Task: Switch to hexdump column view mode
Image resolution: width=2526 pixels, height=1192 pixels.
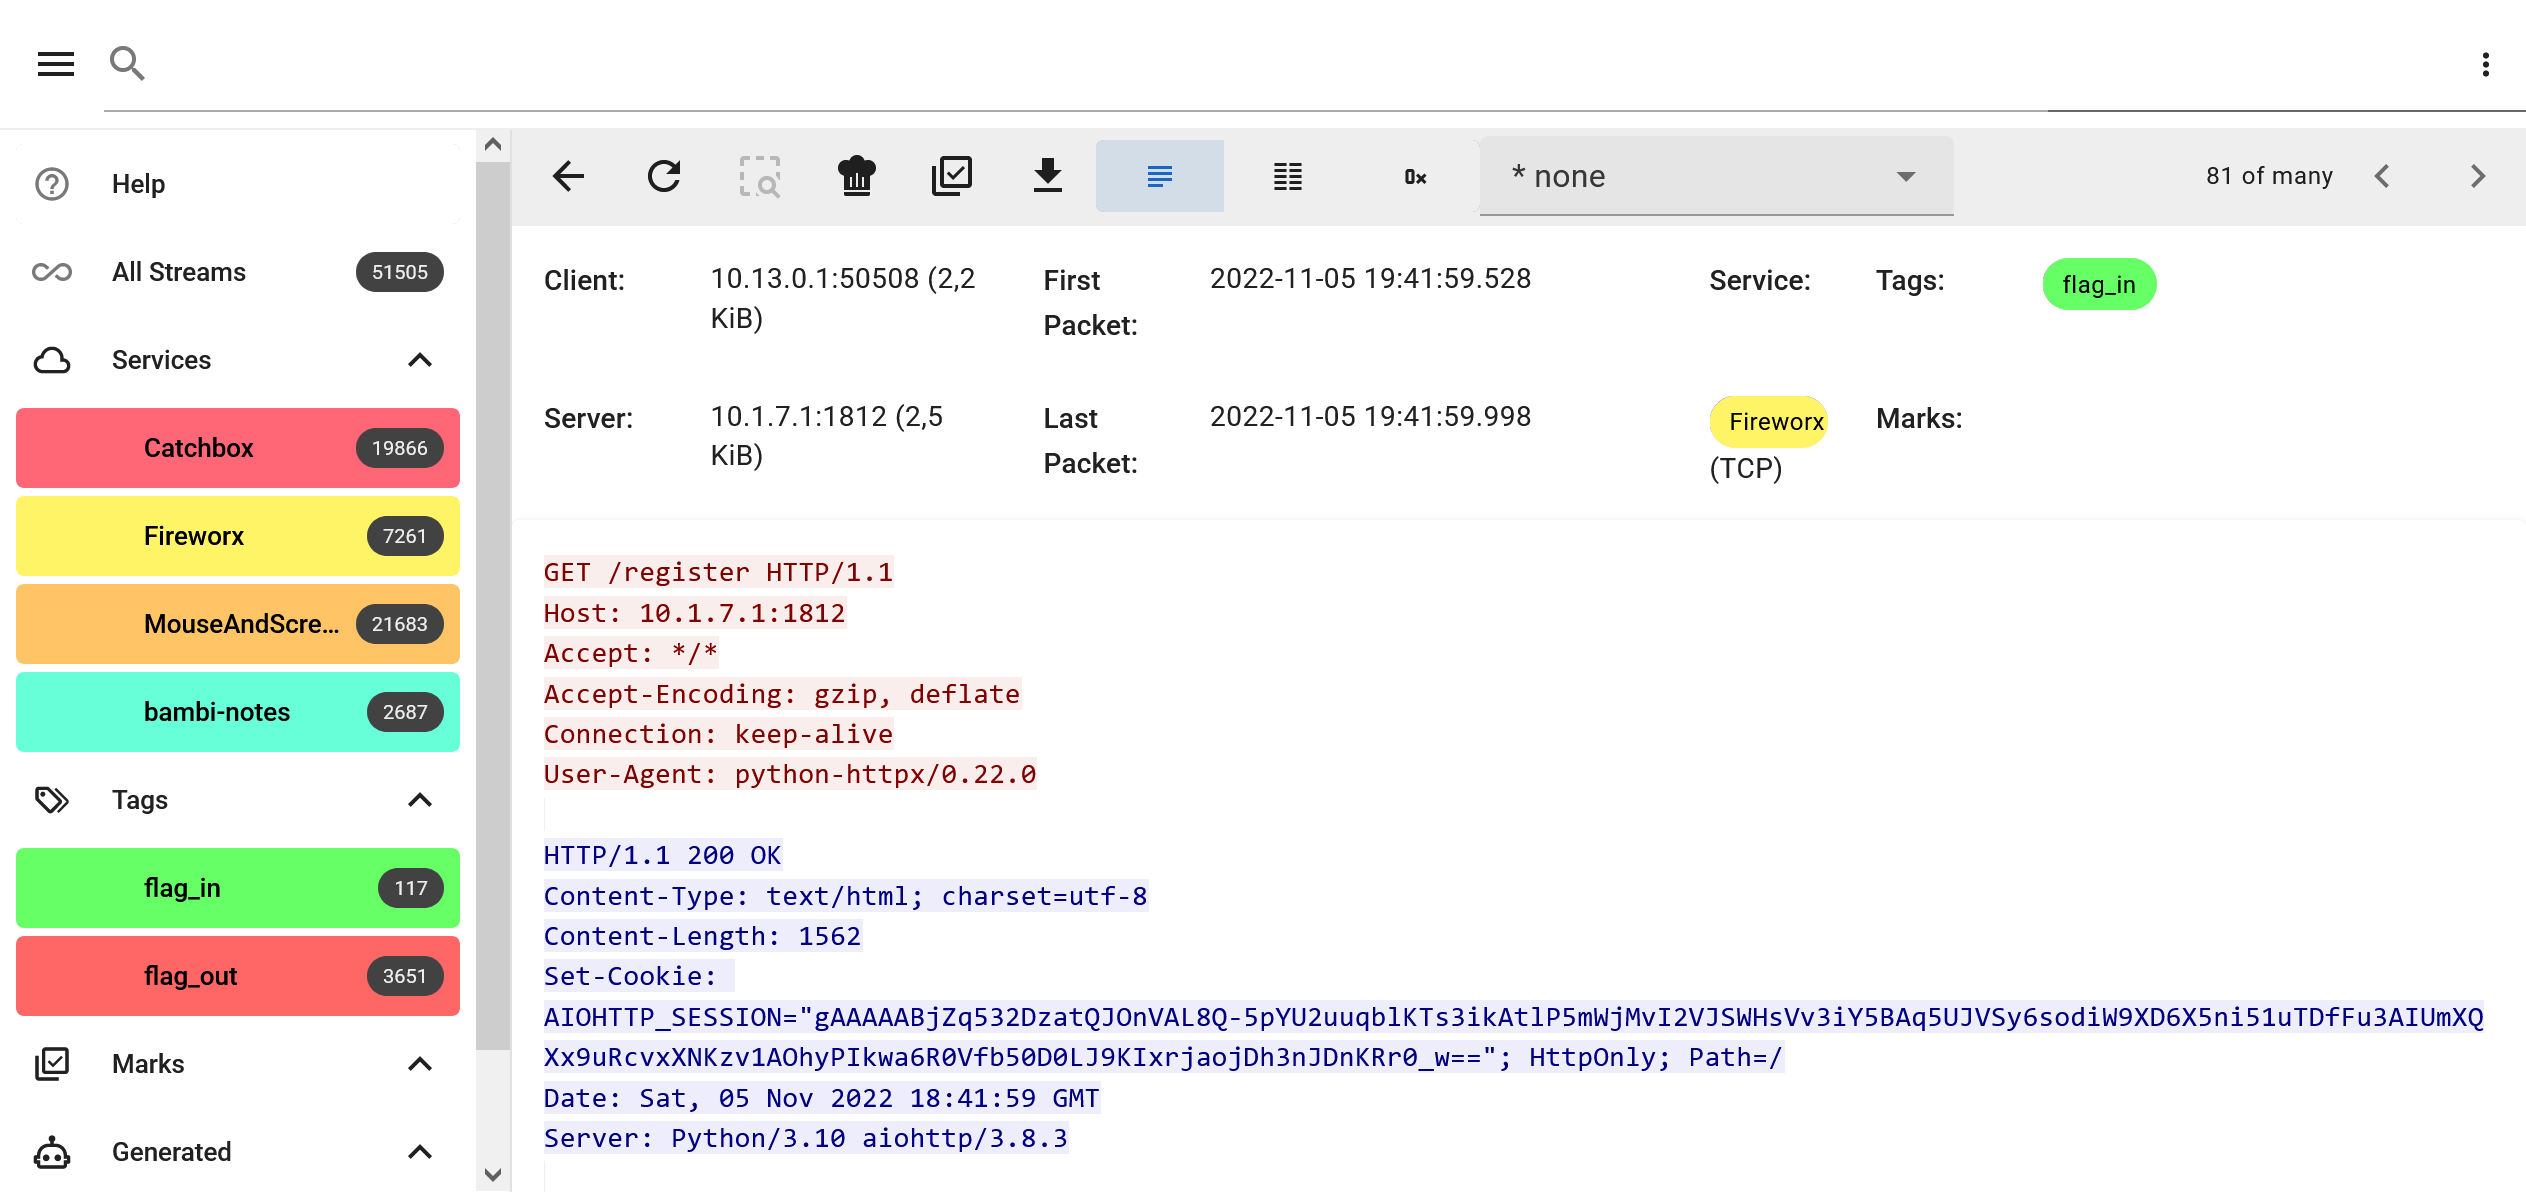Action: click(1287, 176)
